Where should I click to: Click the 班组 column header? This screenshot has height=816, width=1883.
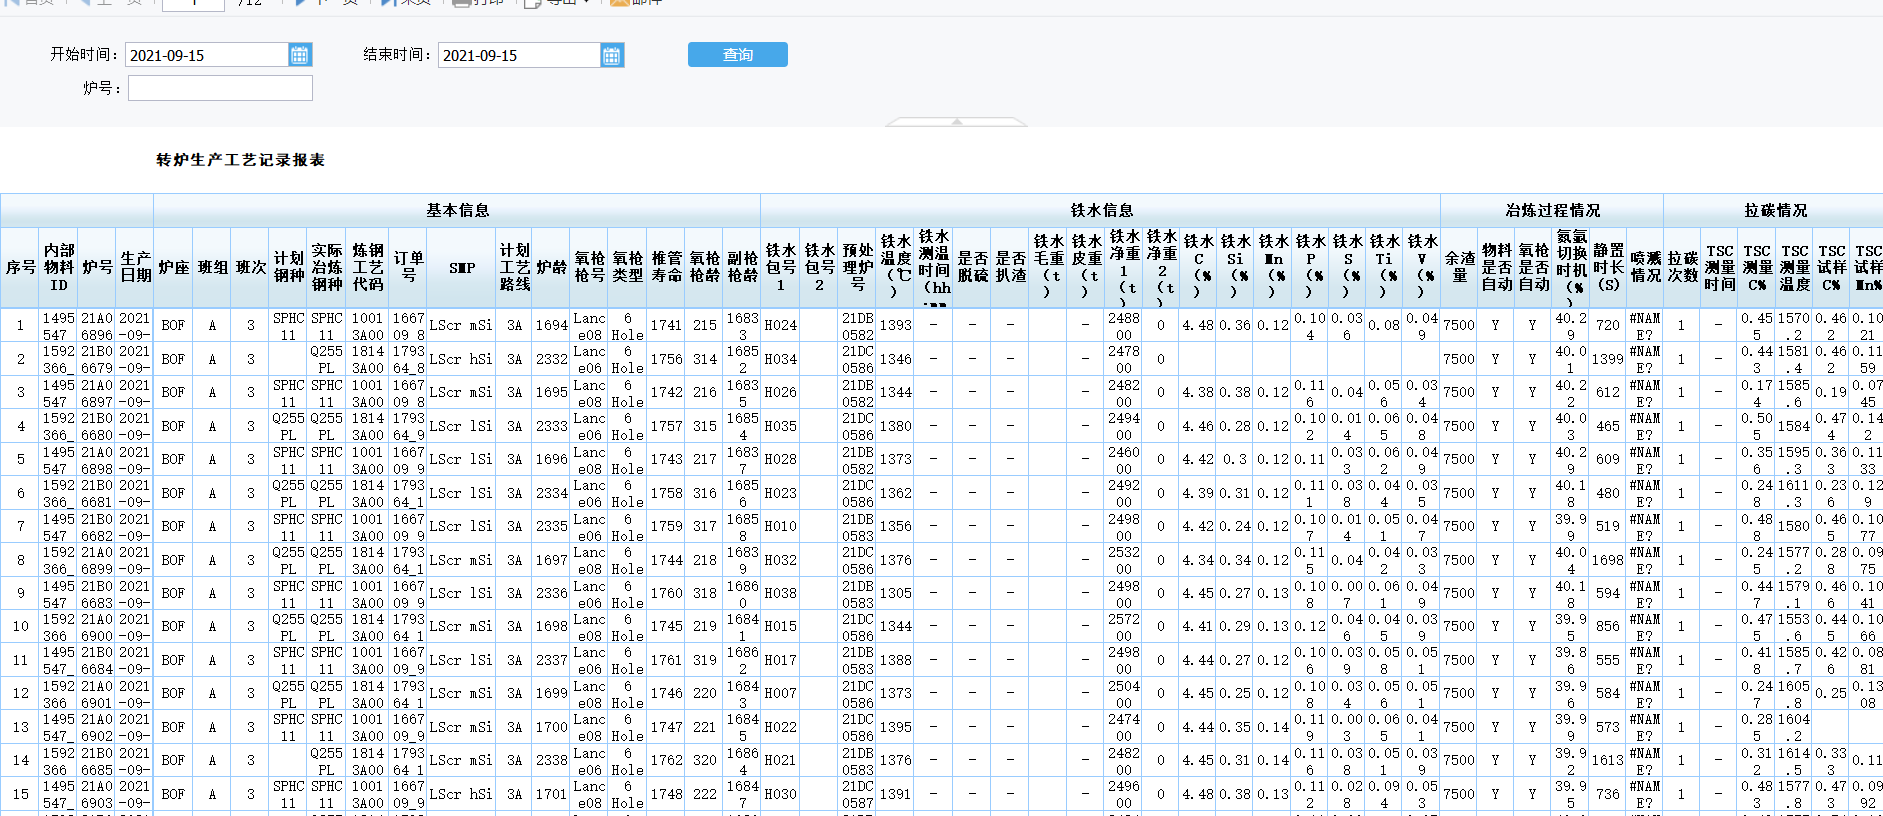pyautogui.click(x=212, y=267)
